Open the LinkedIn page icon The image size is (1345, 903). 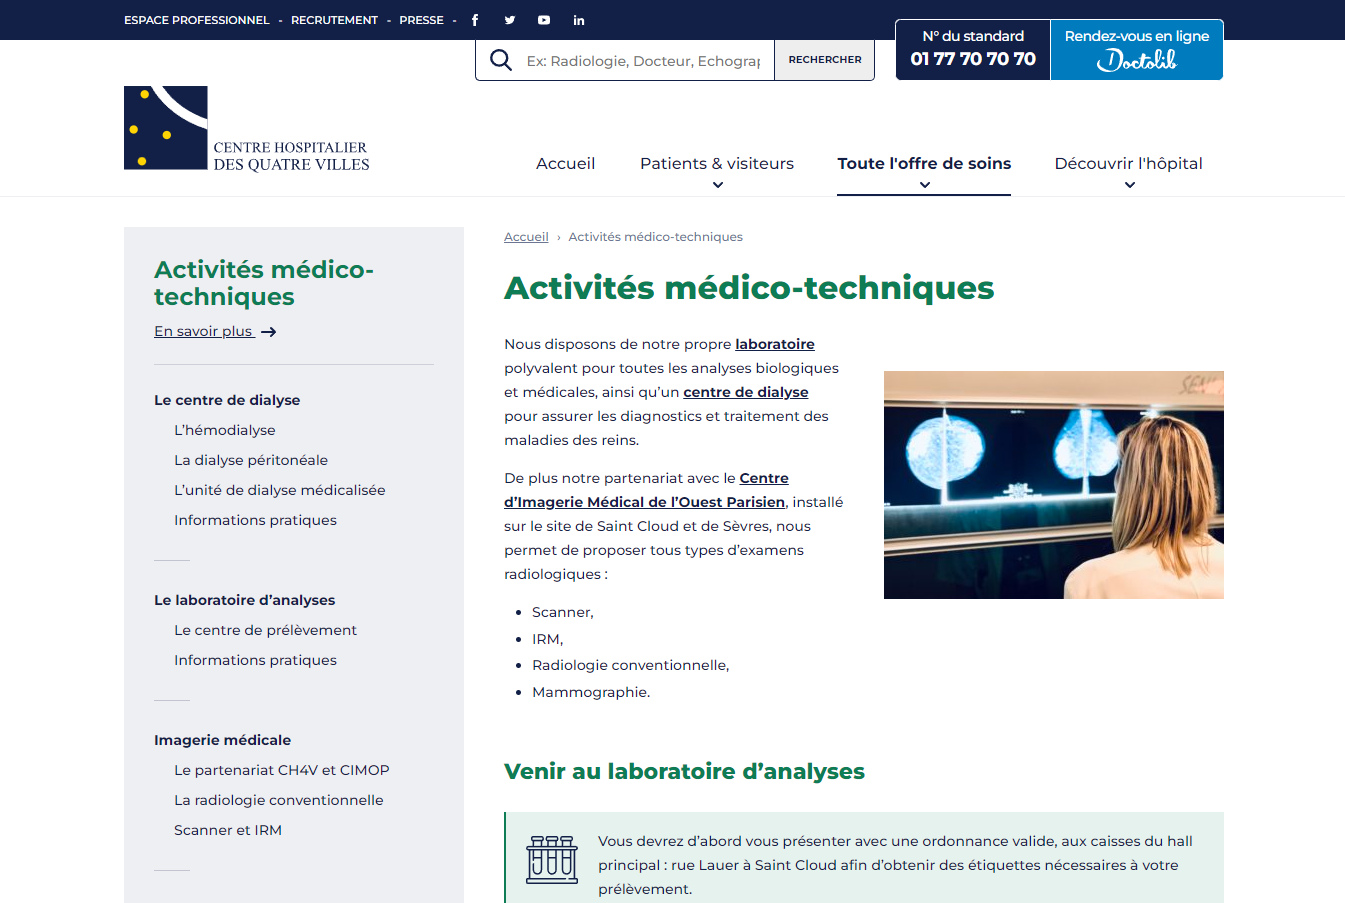point(579,20)
